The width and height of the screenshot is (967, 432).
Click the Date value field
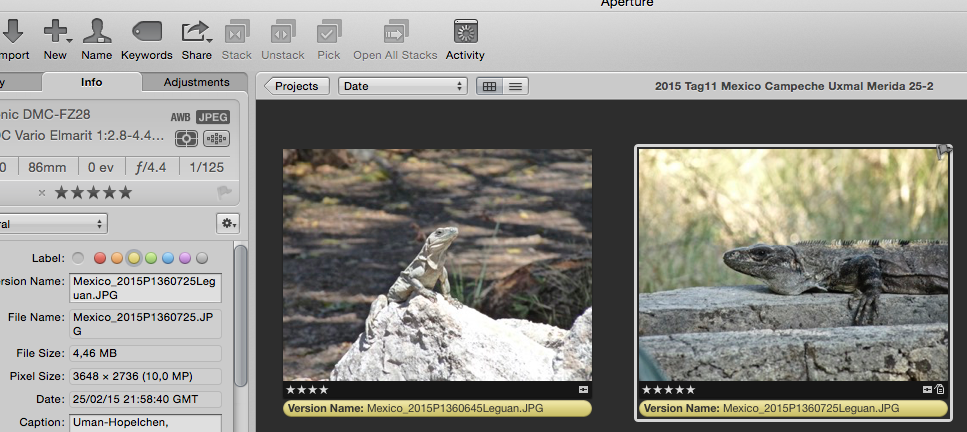coord(145,399)
